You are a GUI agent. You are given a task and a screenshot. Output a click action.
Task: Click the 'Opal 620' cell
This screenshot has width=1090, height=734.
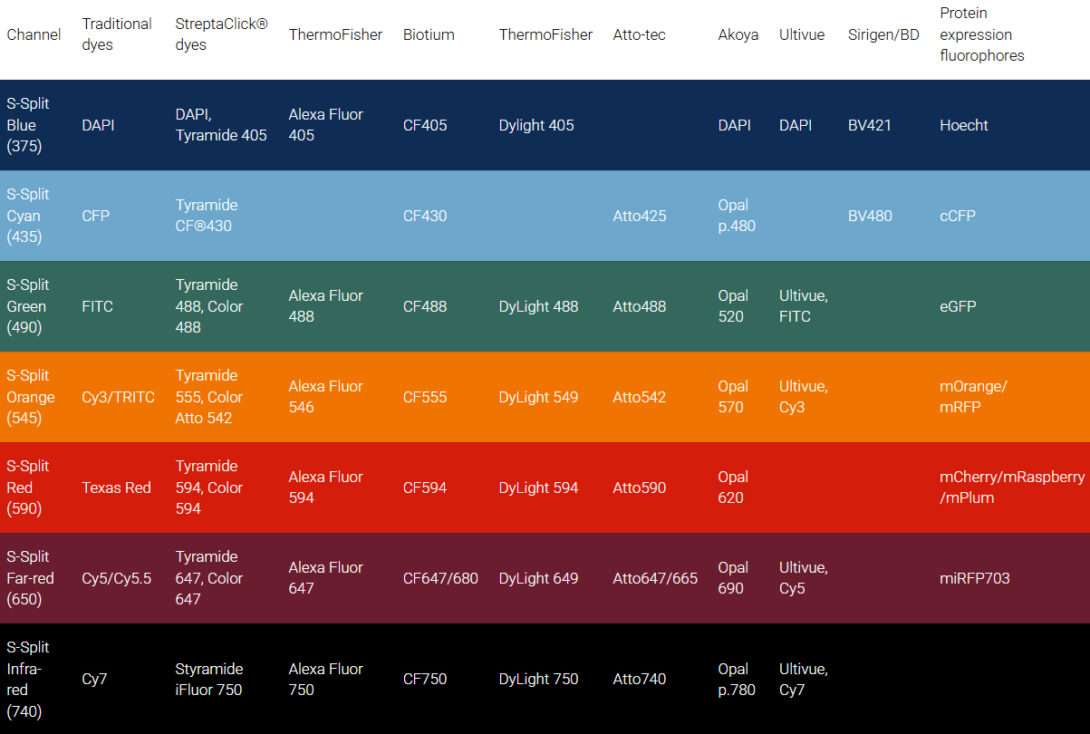[x=733, y=487]
